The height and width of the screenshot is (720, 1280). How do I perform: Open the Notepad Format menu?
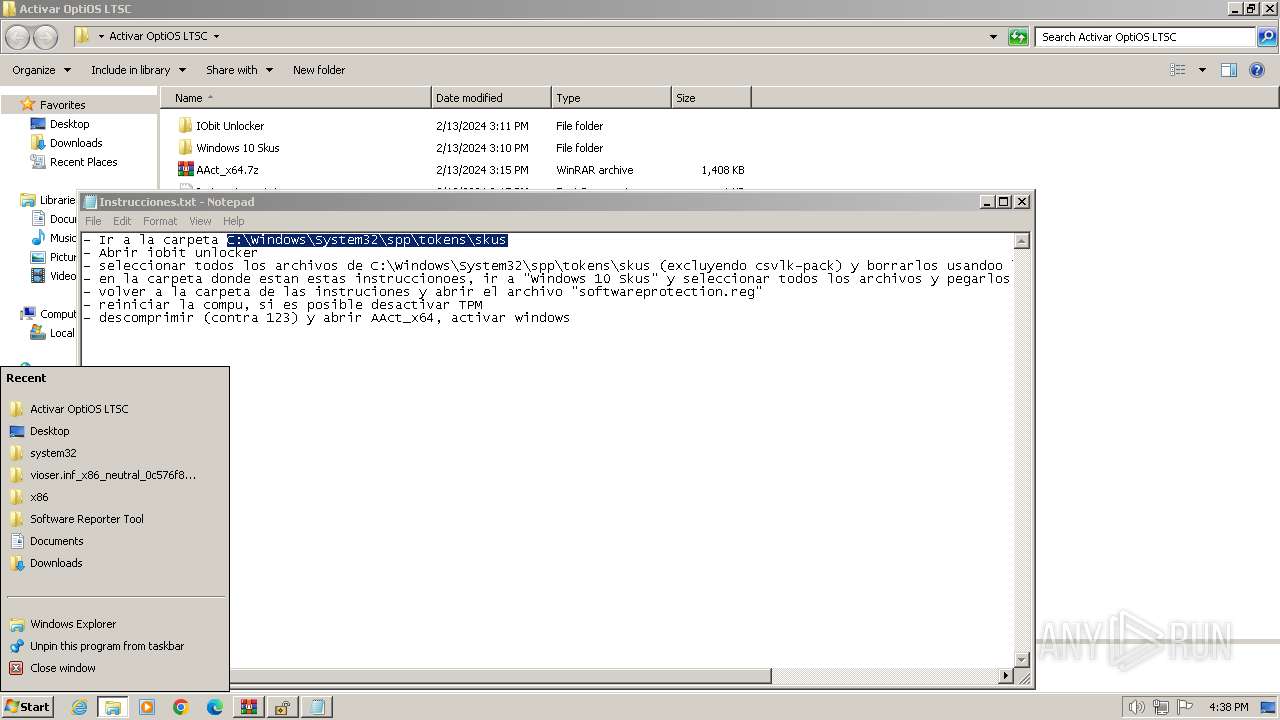point(160,221)
